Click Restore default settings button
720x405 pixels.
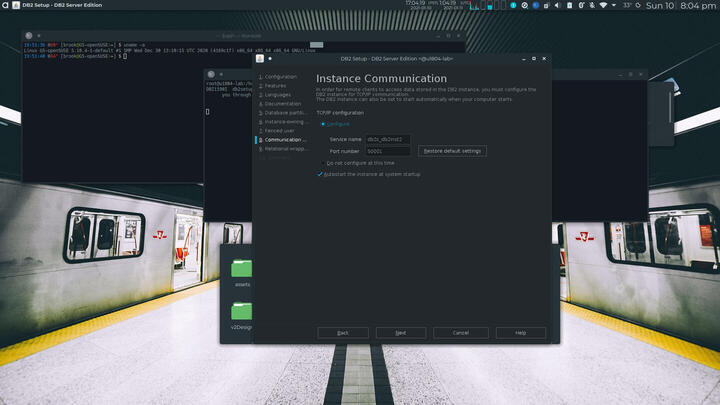click(452, 151)
